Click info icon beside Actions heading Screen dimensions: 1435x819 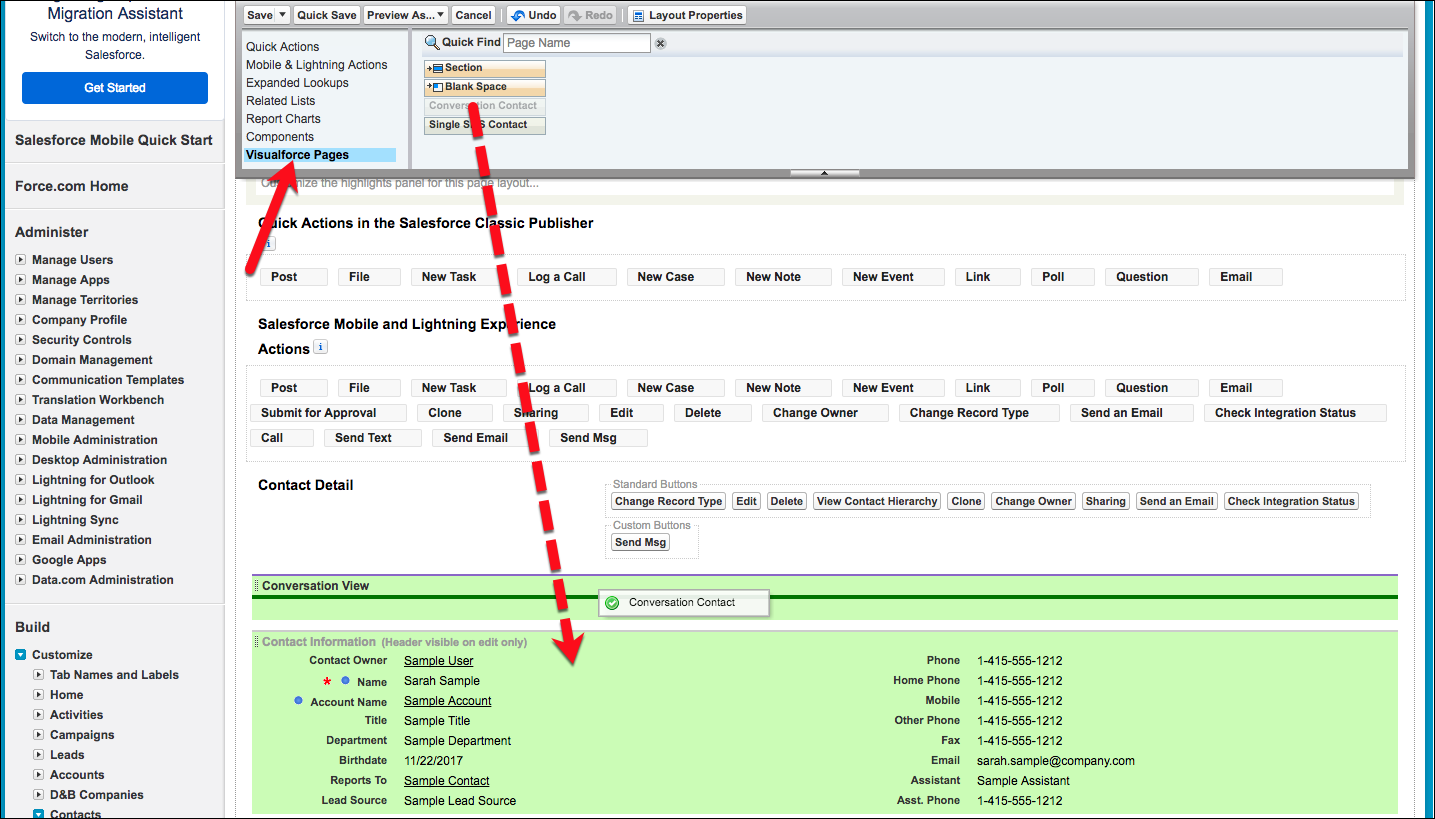pos(320,347)
